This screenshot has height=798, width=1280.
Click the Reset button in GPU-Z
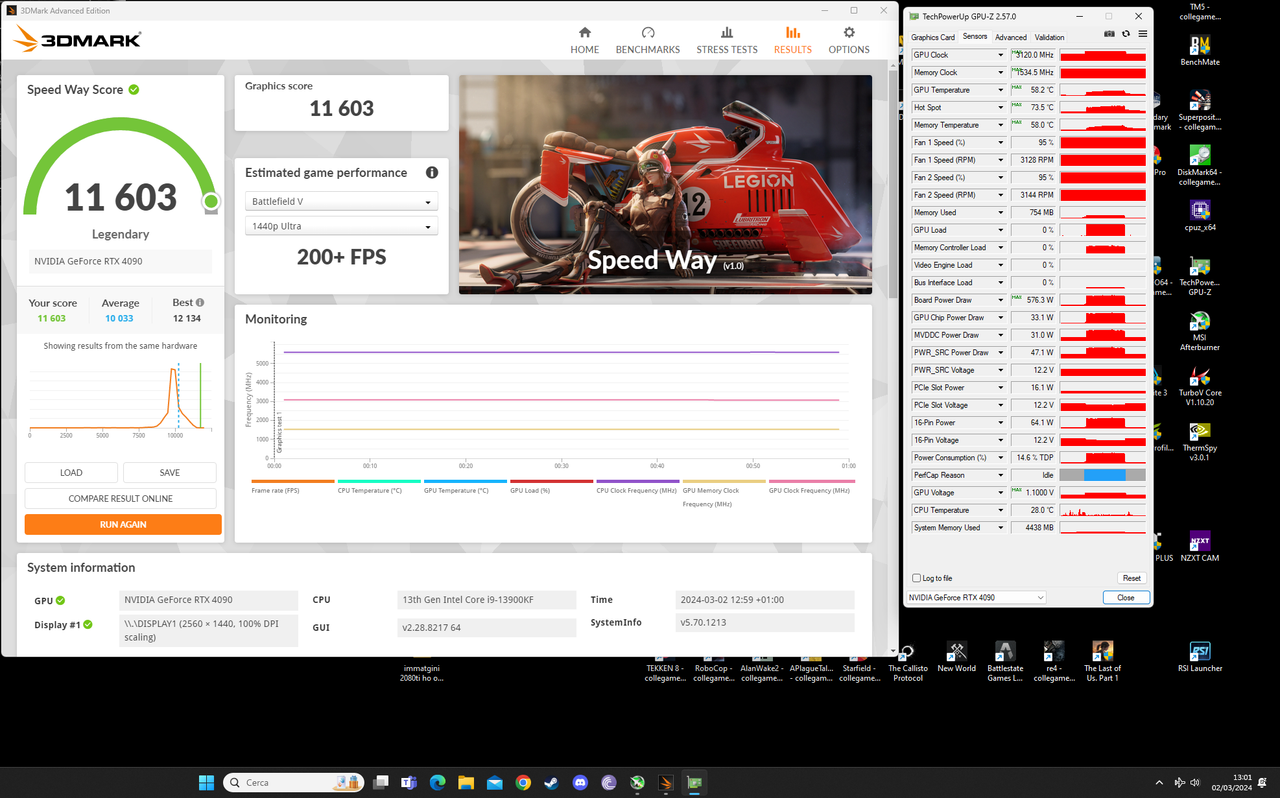pyautogui.click(x=1131, y=578)
